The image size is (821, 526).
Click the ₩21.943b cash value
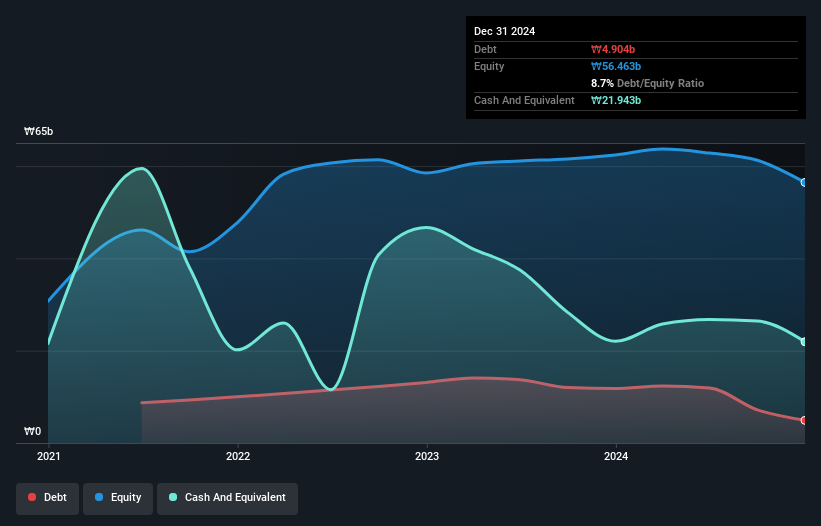[x=616, y=100]
